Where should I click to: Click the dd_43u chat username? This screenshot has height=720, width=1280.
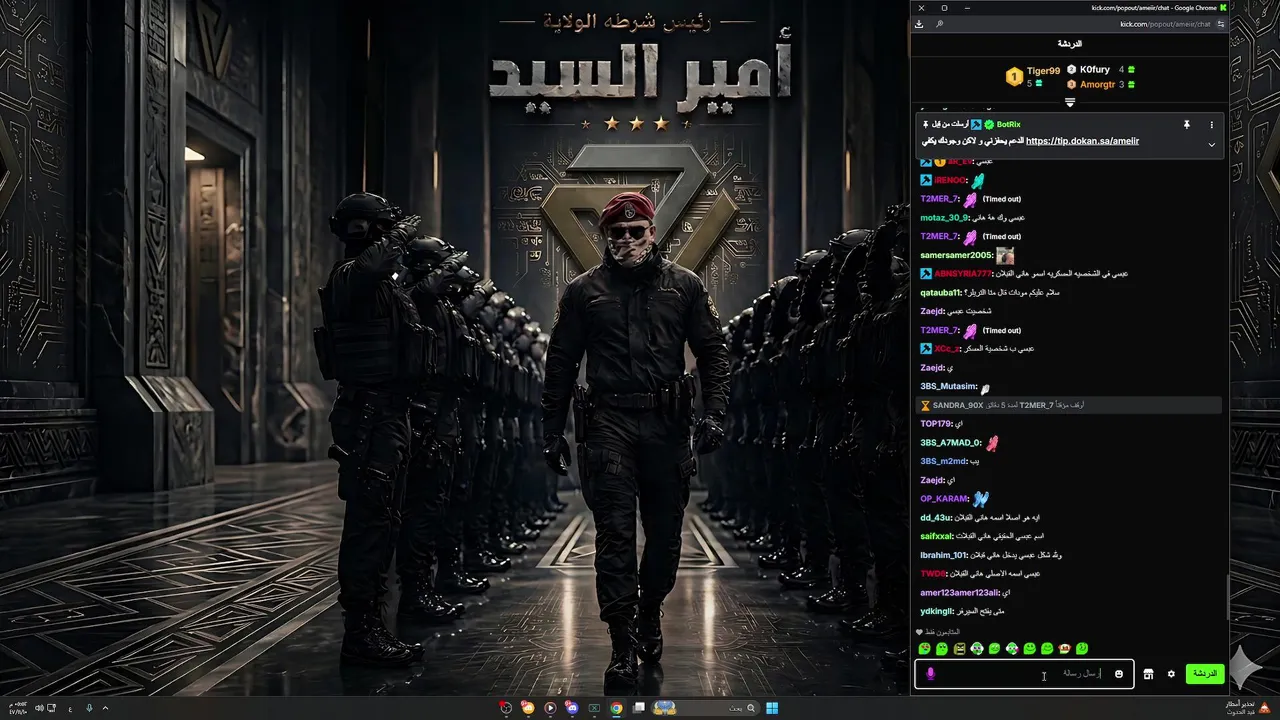coord(935,518)
